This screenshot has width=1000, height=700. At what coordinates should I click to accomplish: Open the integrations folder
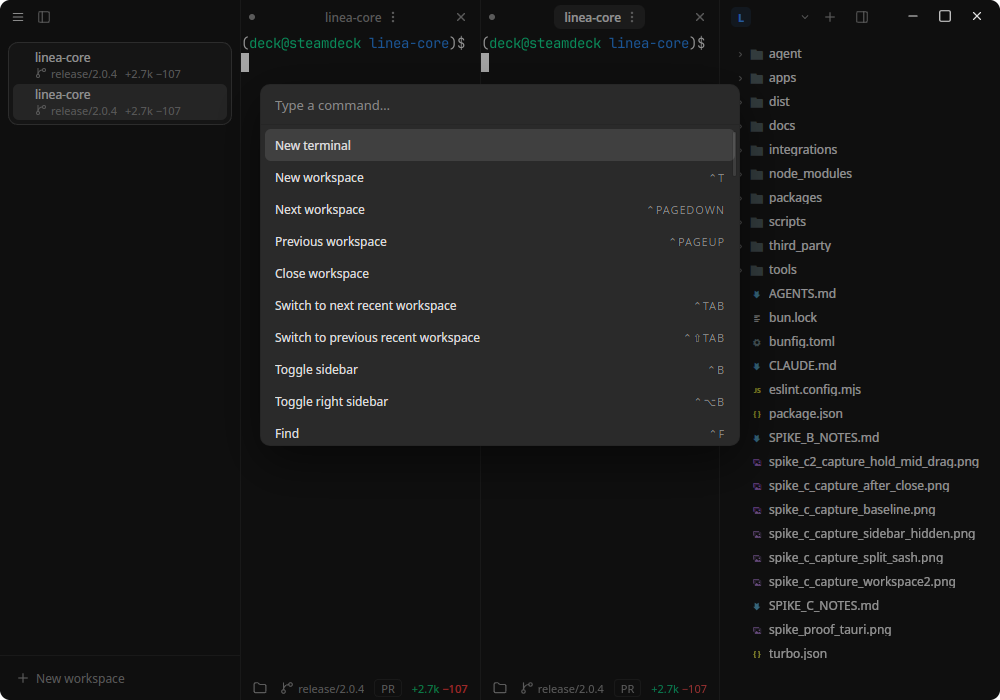802,149
